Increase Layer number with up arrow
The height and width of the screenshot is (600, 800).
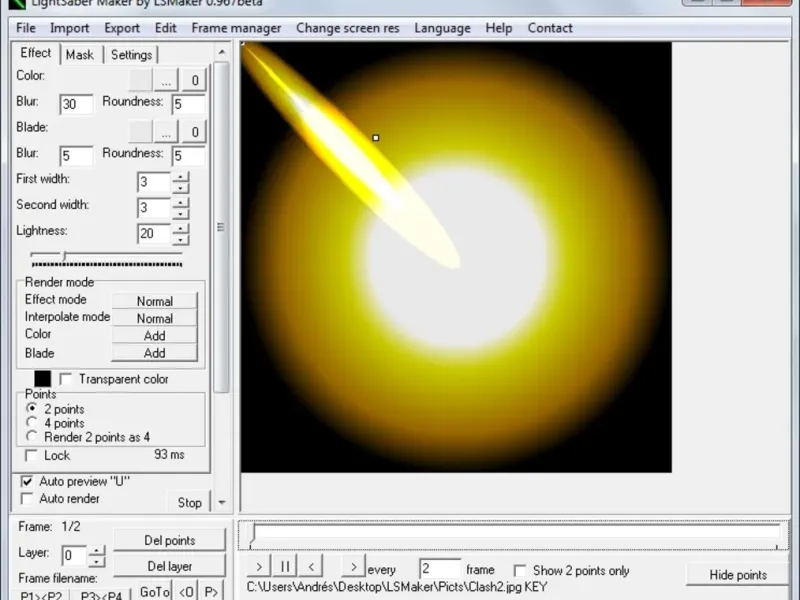tap(96, 551)
